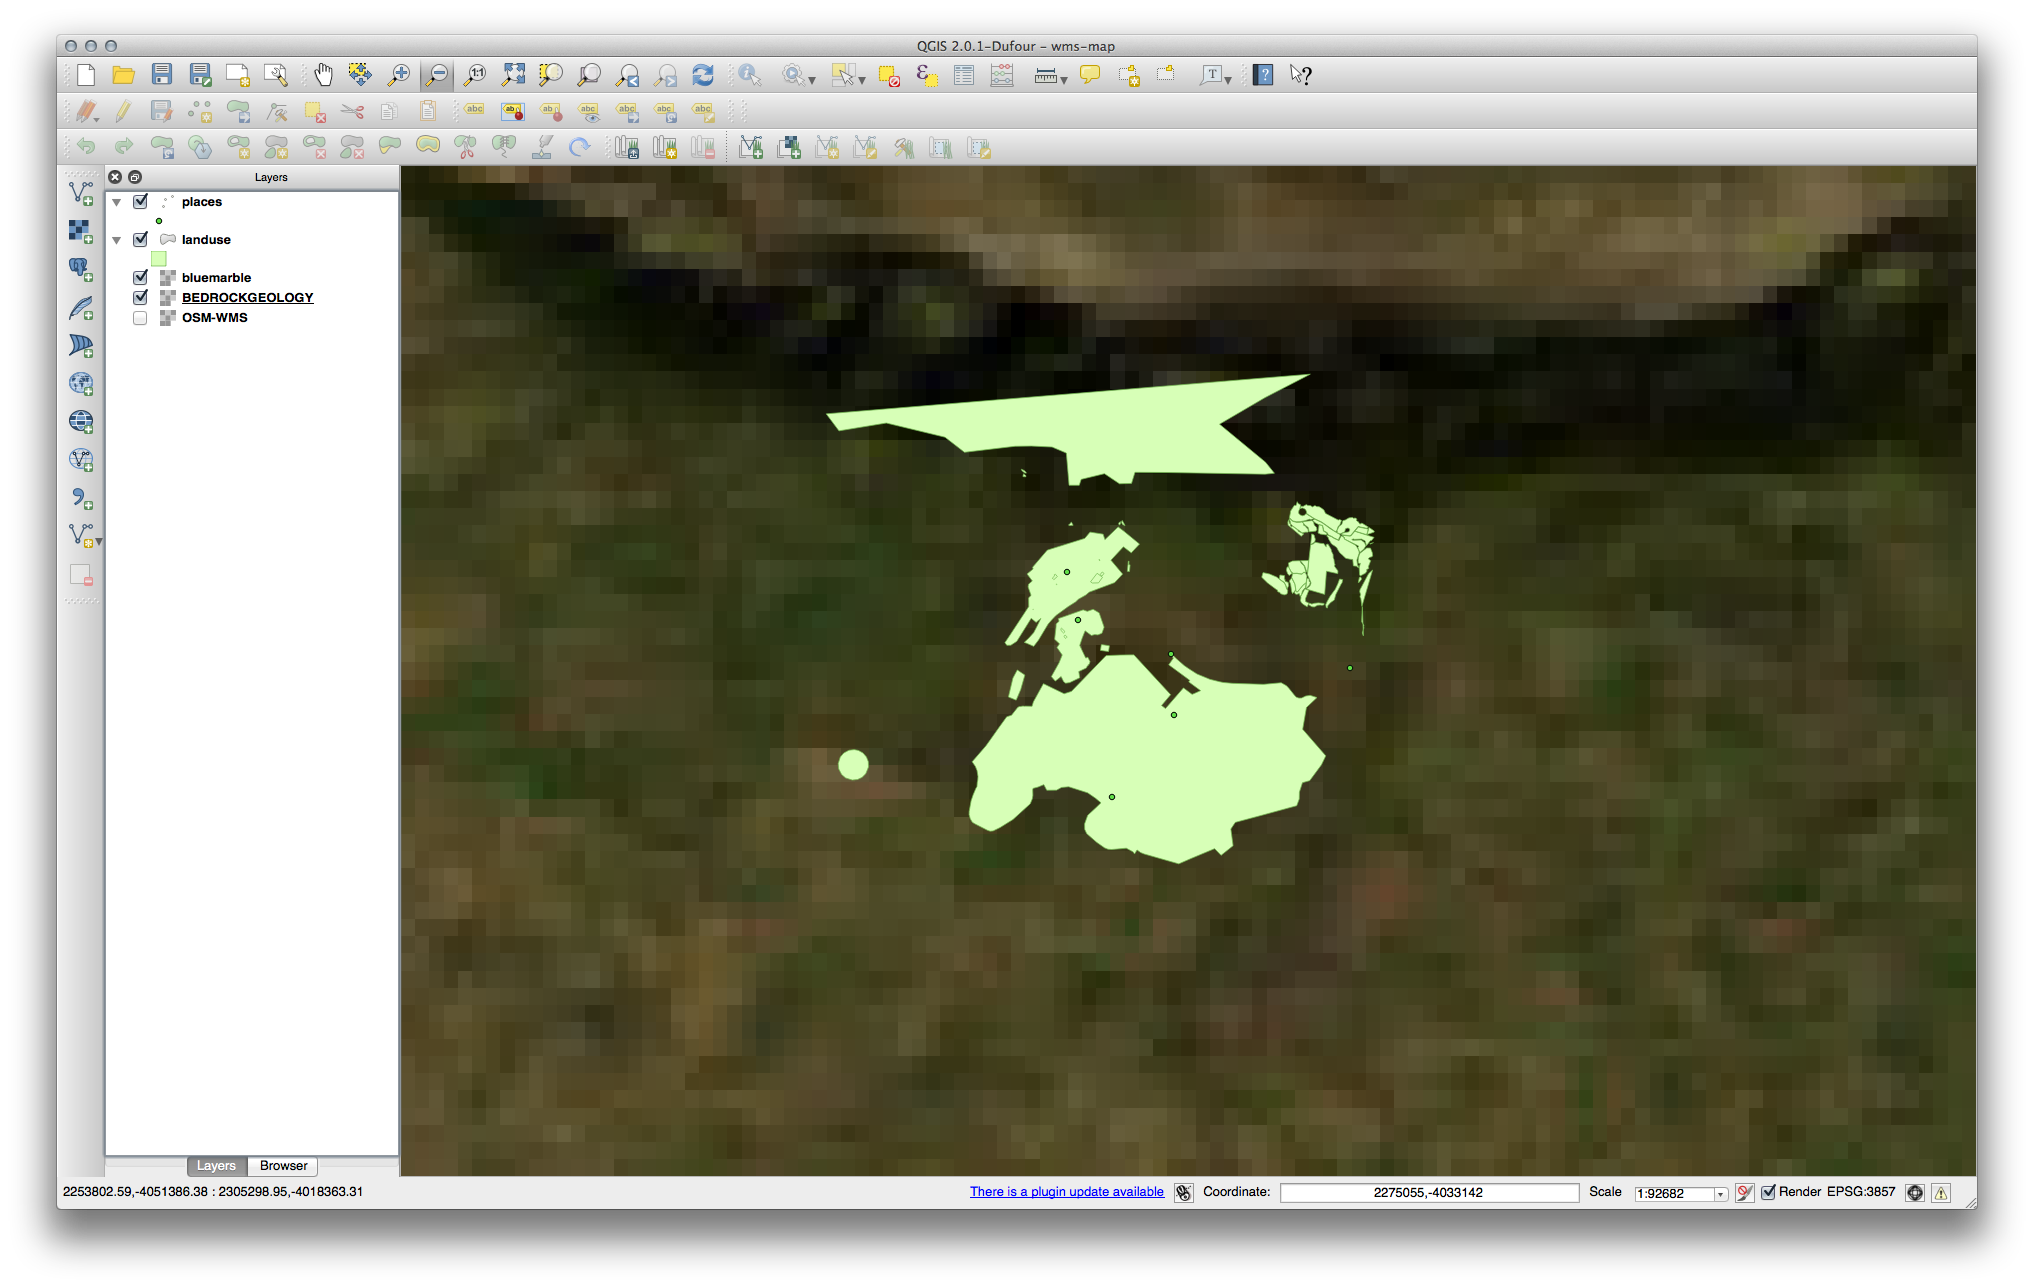Switch to the Browser tab
This screenshot has height=1288, width=2034.
[x=283, y=1166]
